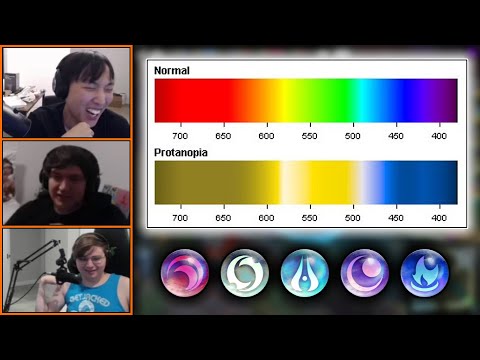Click the Normal spectrum color bar
This screenshot has width=480, height=360.
pyautogui.click(x=306, y=101)
